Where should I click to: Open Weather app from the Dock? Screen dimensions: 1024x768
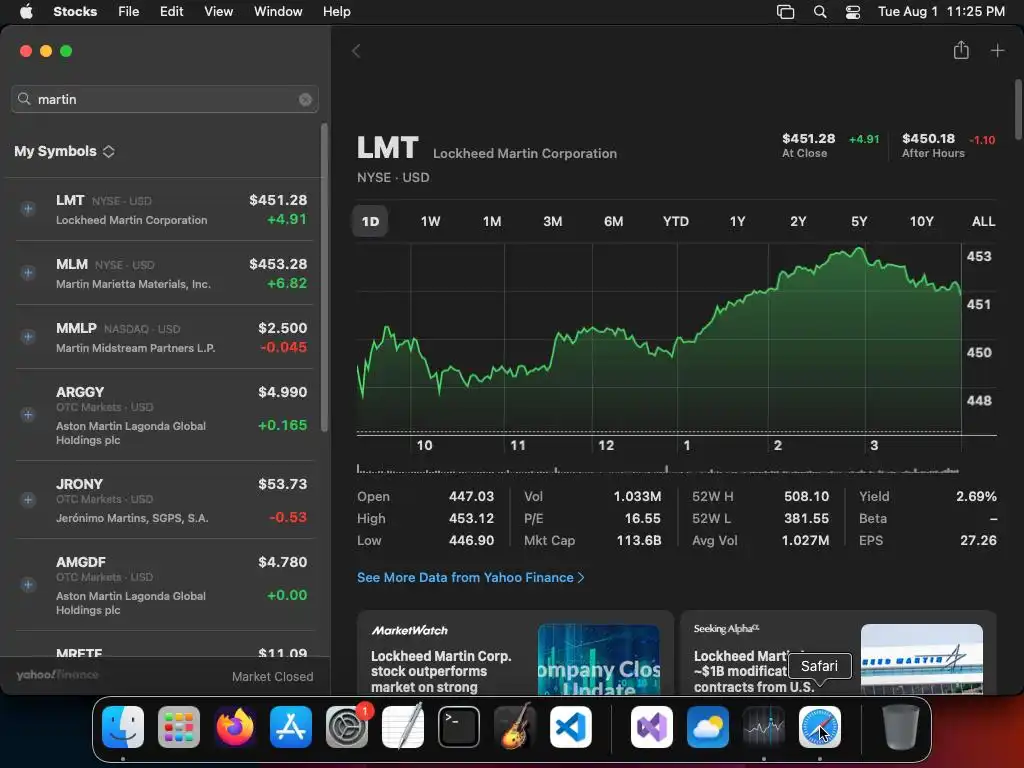[708, 727]
